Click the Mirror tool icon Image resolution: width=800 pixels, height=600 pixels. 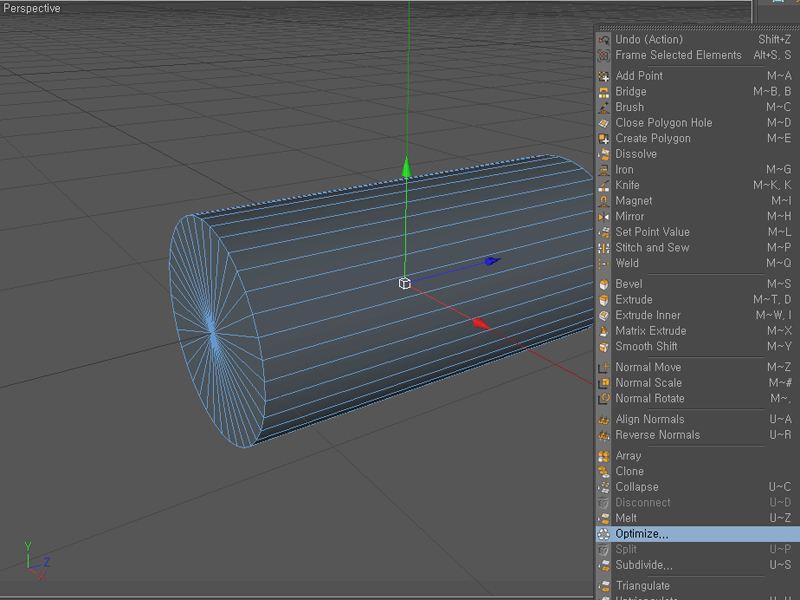click(x=604, y=216)
